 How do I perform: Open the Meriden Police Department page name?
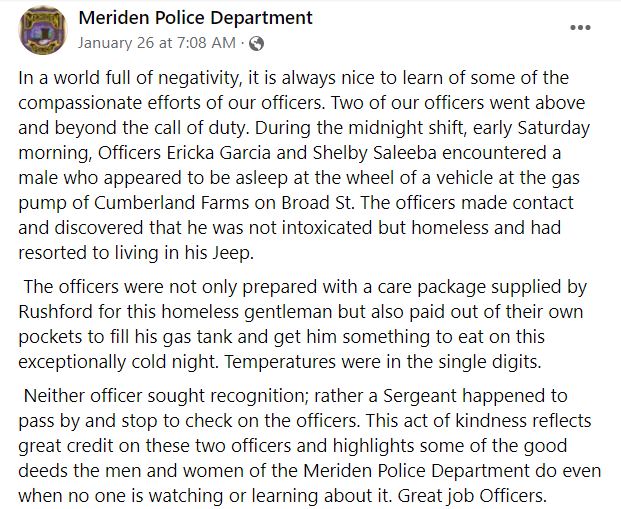pos(196,17)
